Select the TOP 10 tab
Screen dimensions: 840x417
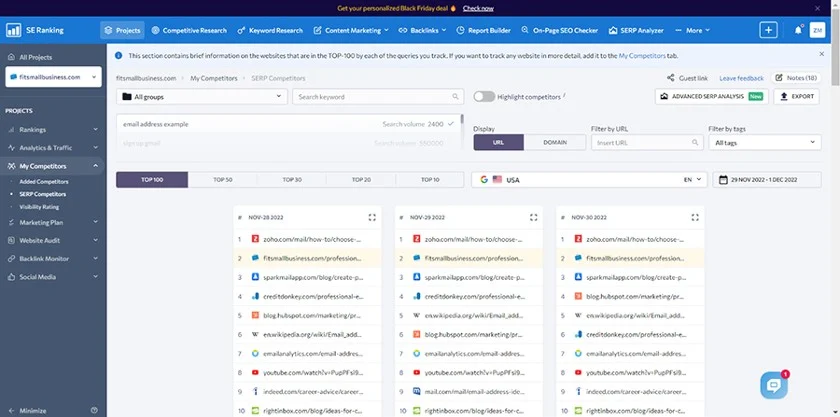coord(430,180)
